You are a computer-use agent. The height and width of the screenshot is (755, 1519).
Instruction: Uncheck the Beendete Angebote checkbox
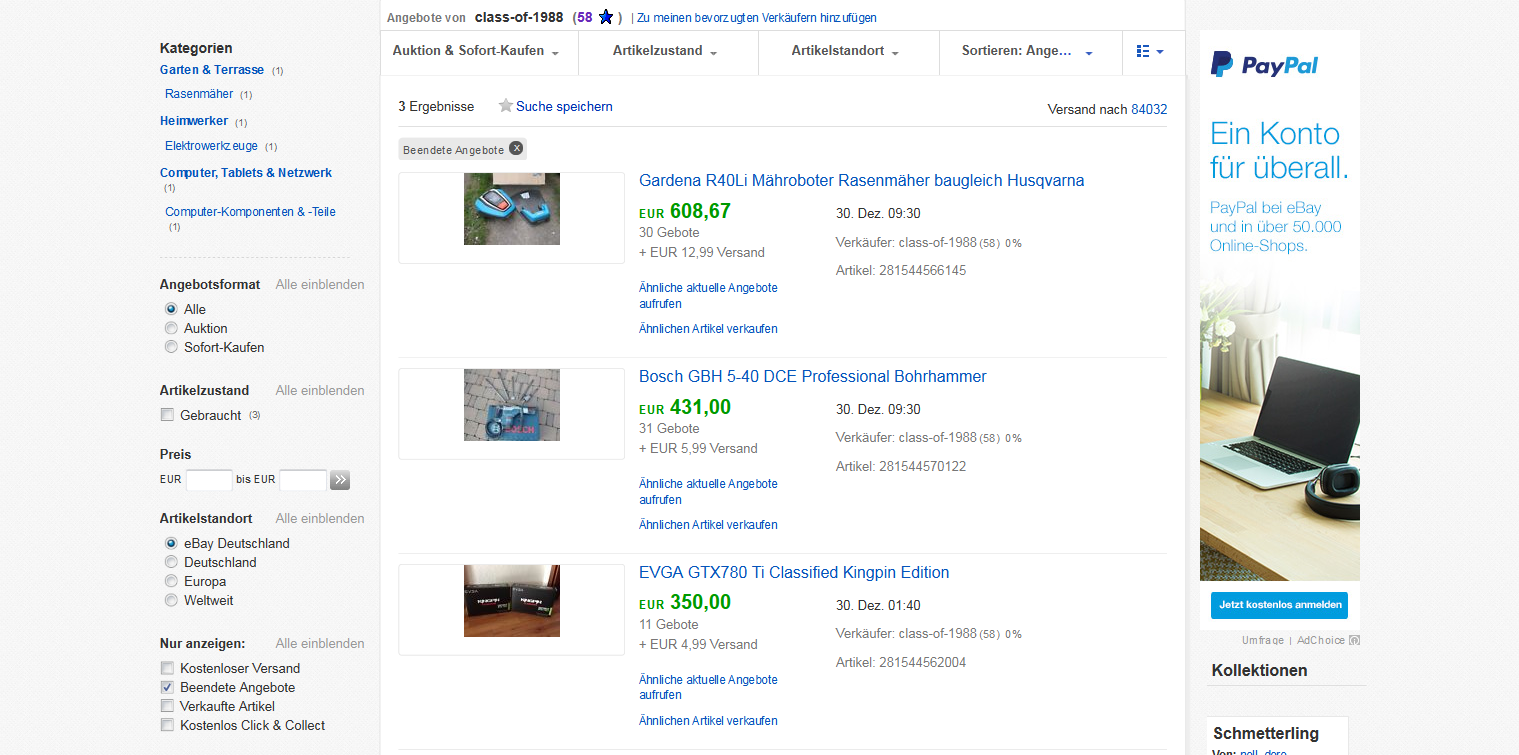167,687
